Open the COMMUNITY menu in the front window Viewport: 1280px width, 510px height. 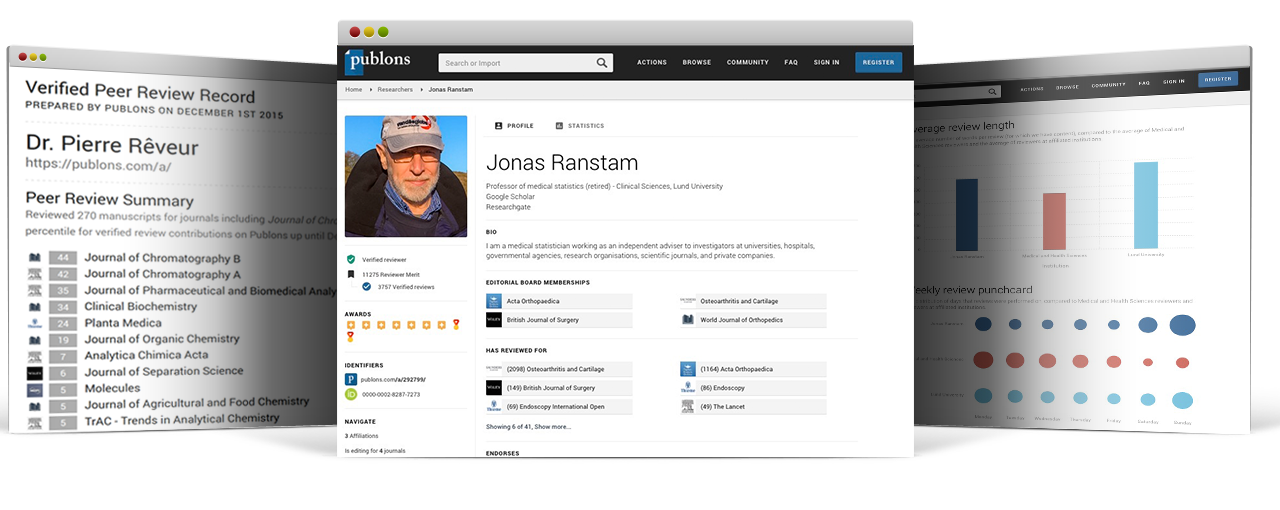coord(748,62)
